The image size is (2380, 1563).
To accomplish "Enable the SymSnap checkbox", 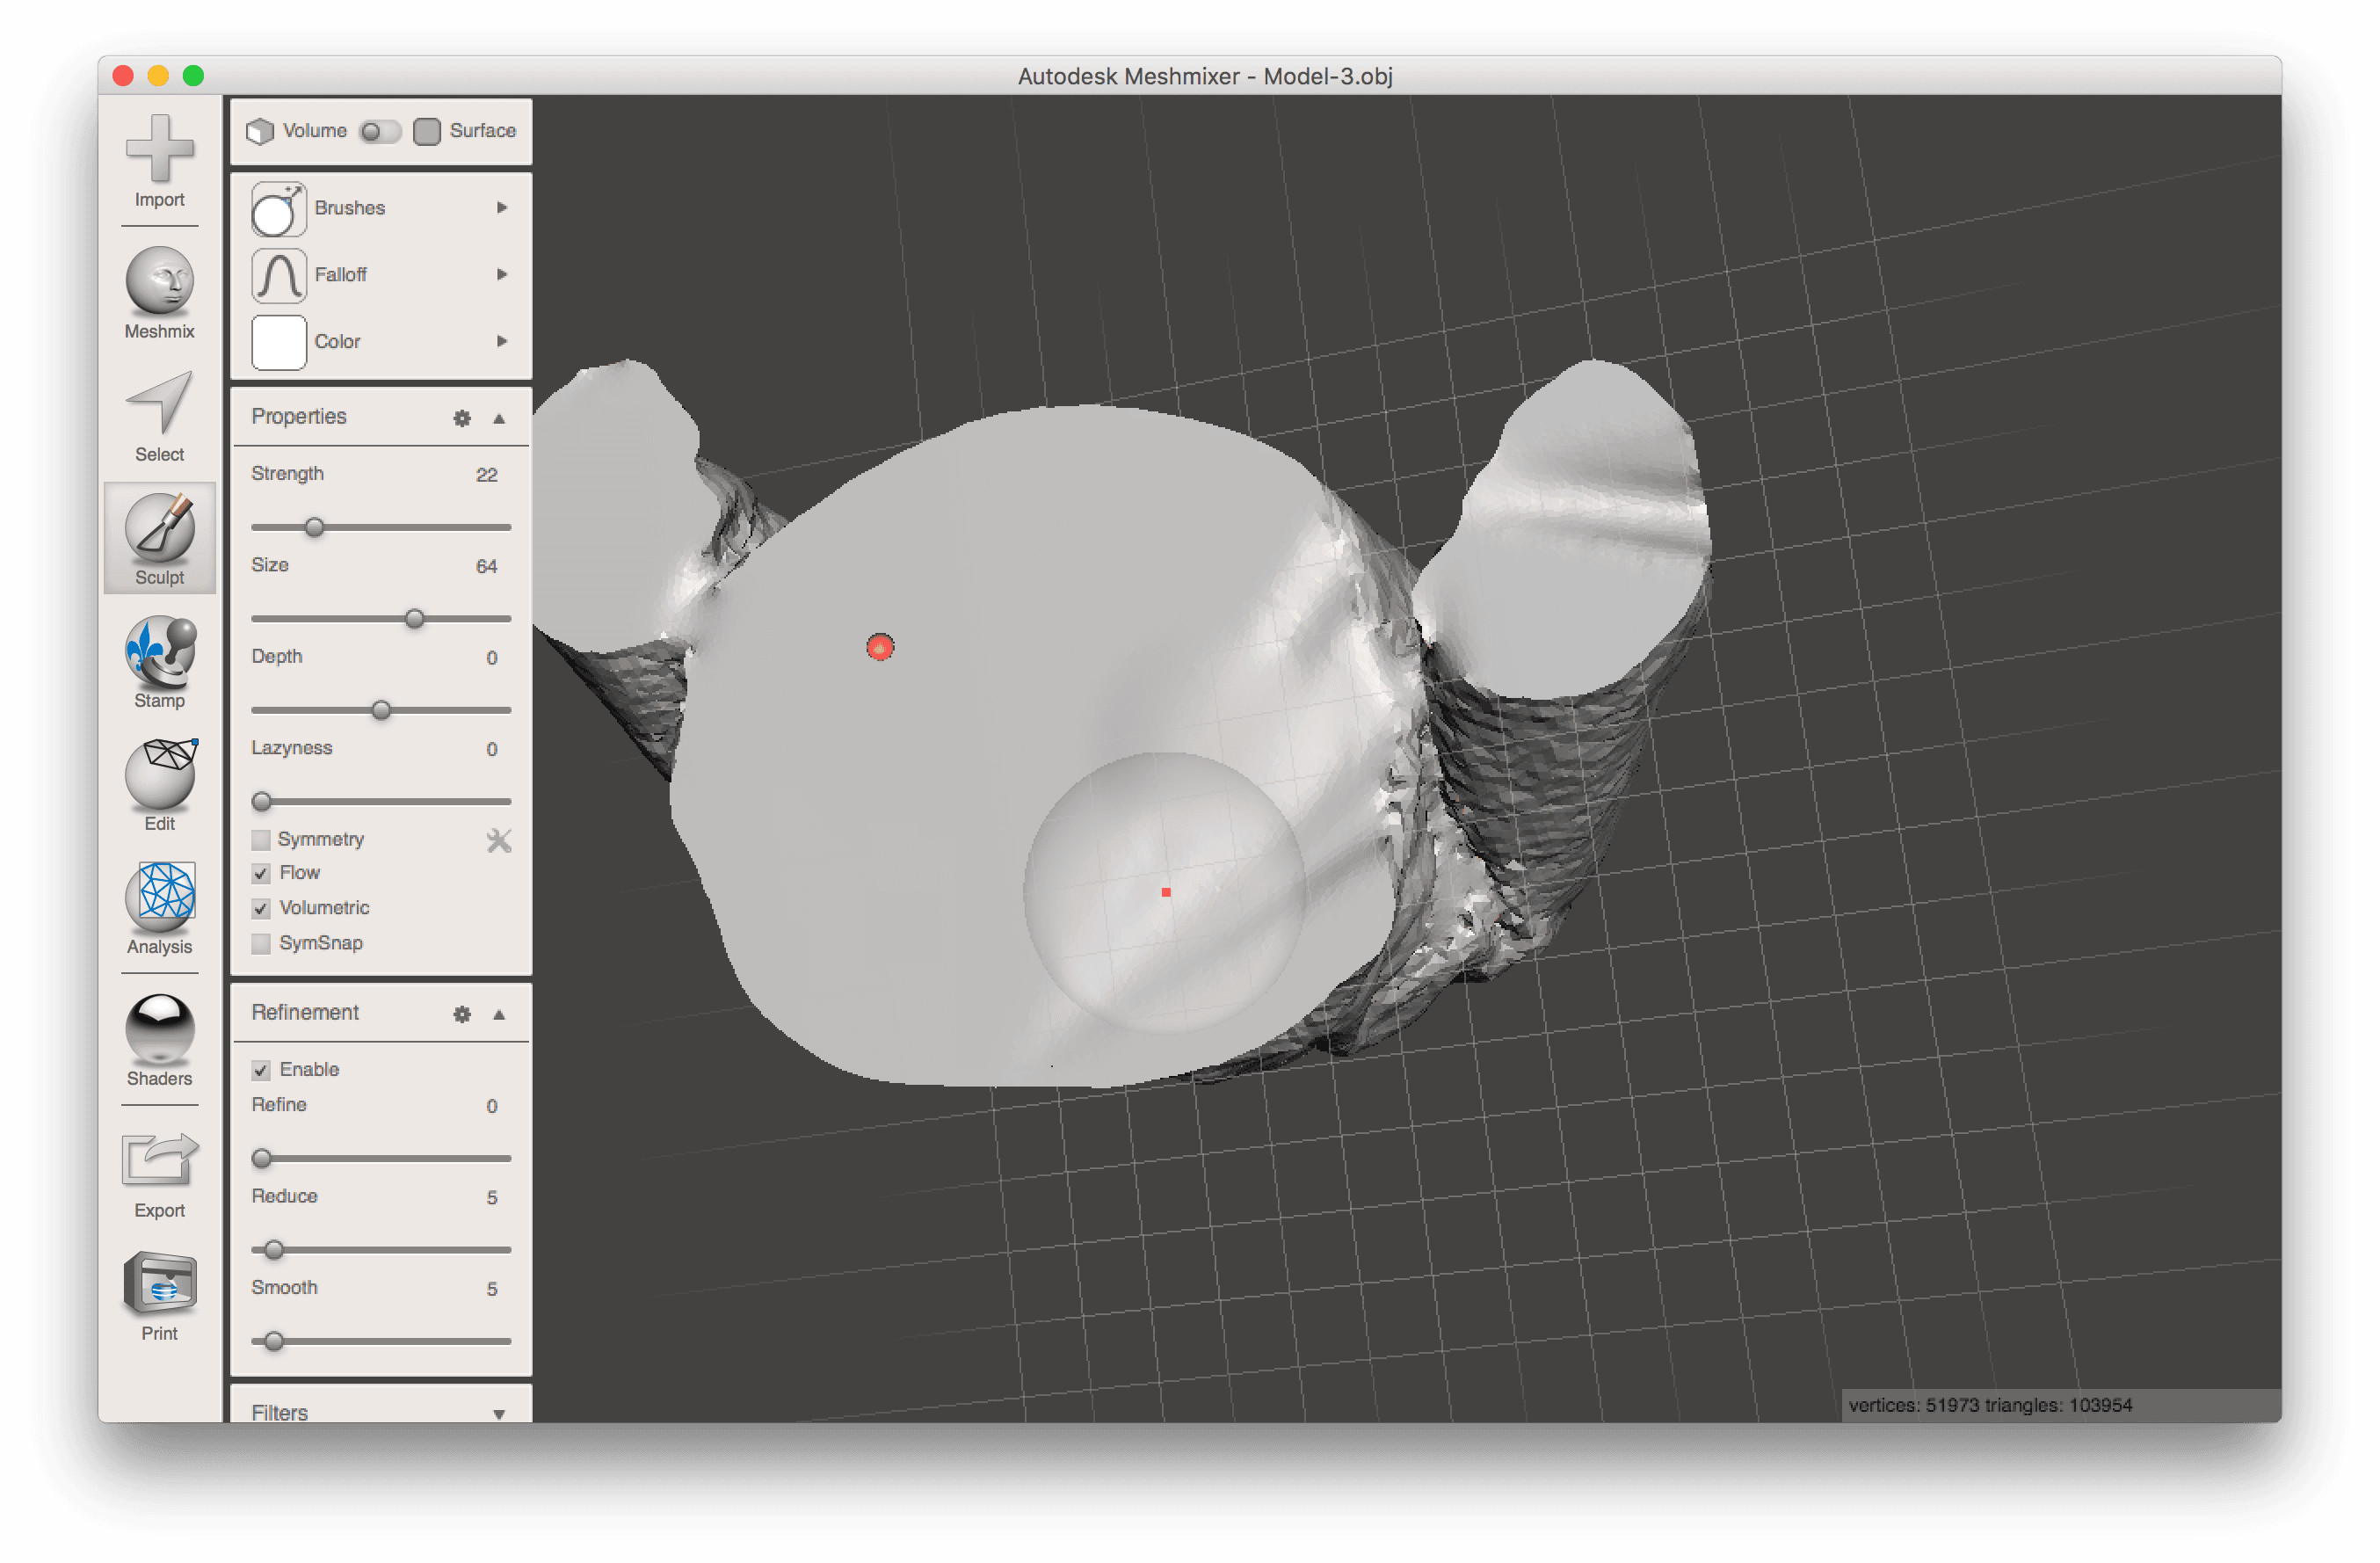I will coord(261,944).
